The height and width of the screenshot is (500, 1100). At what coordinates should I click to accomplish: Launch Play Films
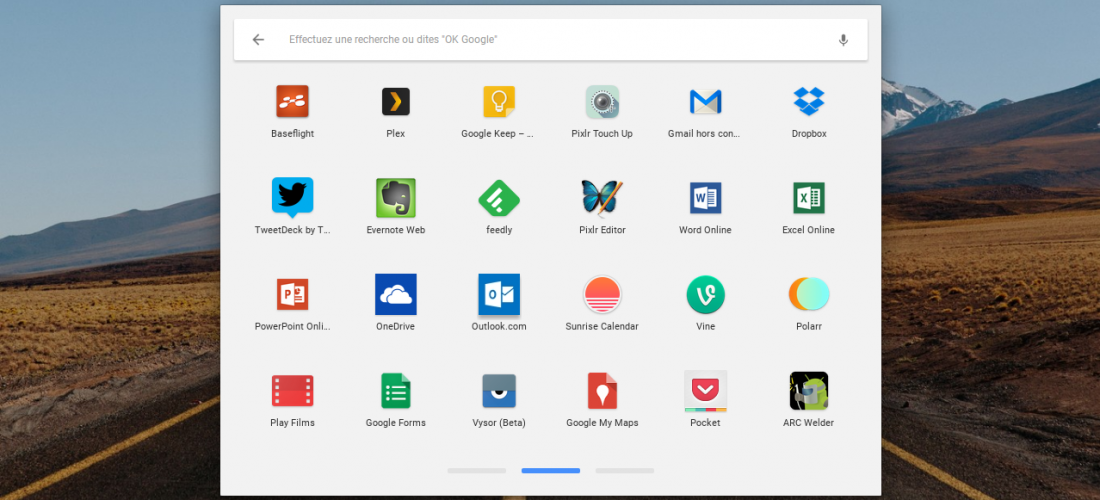pos(293,391)
